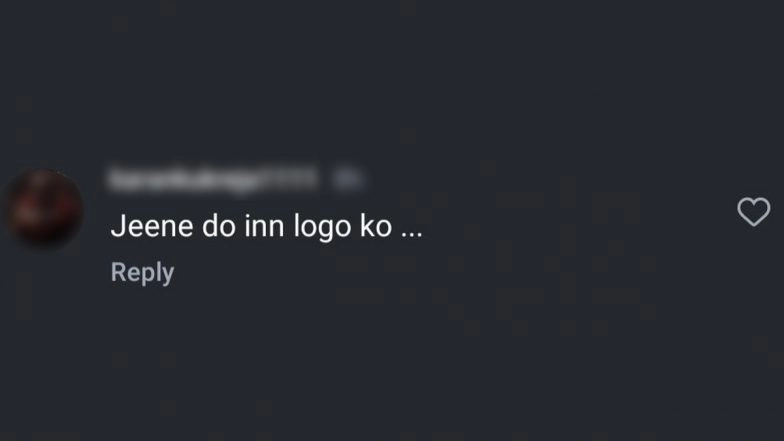Expand the truncated comment ending in '...'

(x=412, y=234)
